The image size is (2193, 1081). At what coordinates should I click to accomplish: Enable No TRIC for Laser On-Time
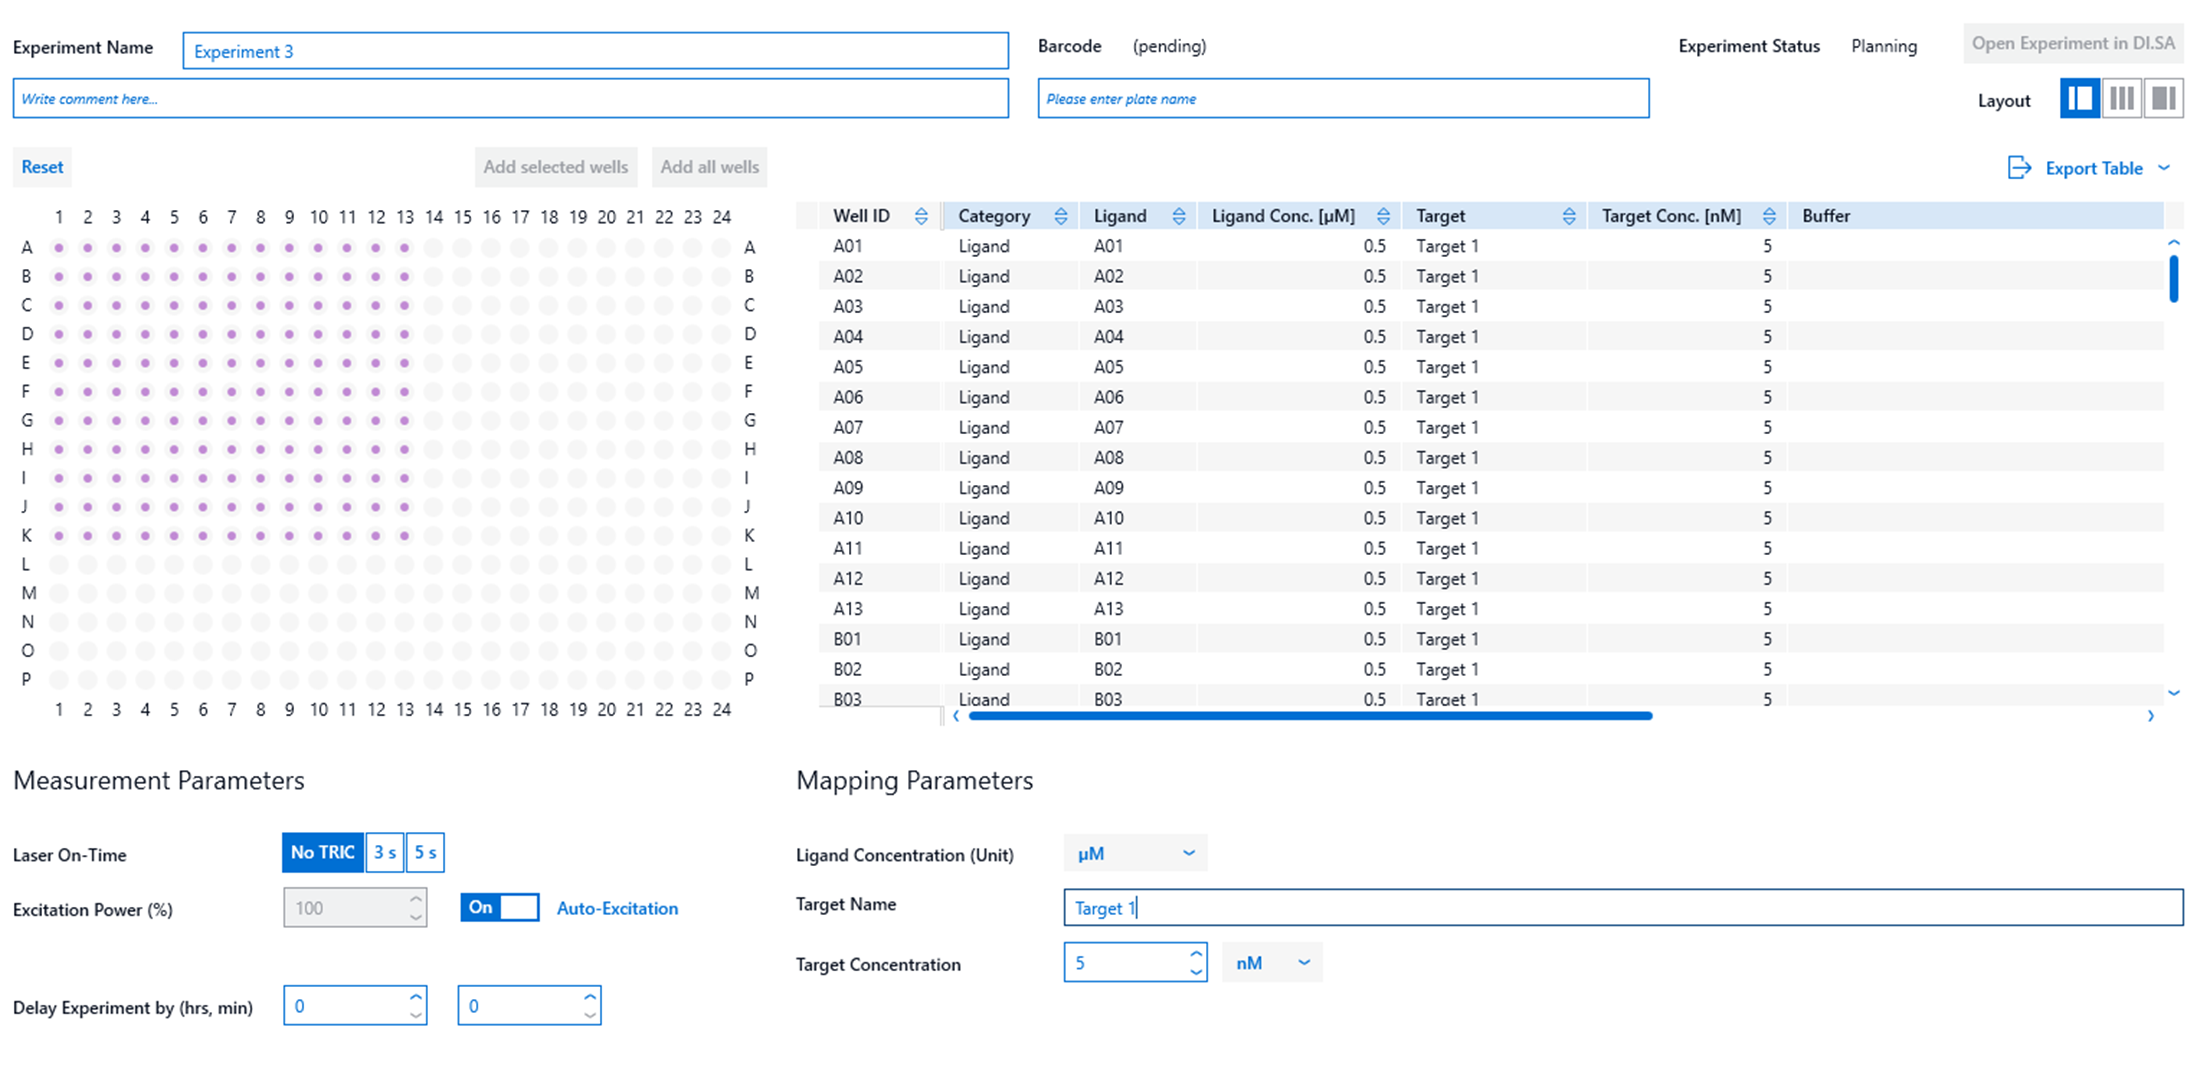[x=322, y=852]
